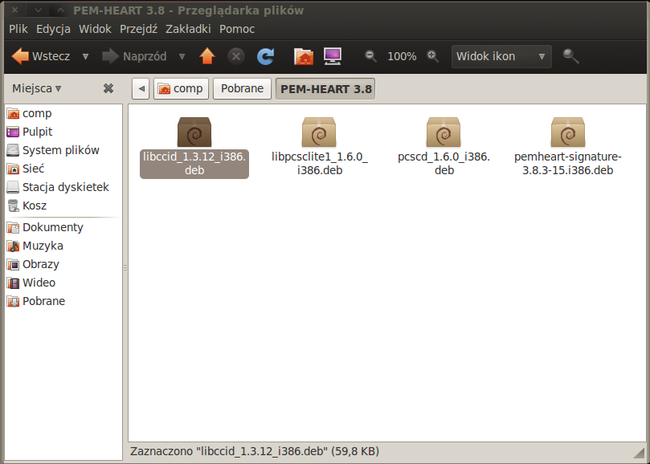Zoom out with minus magnifier

pos(371,56)
